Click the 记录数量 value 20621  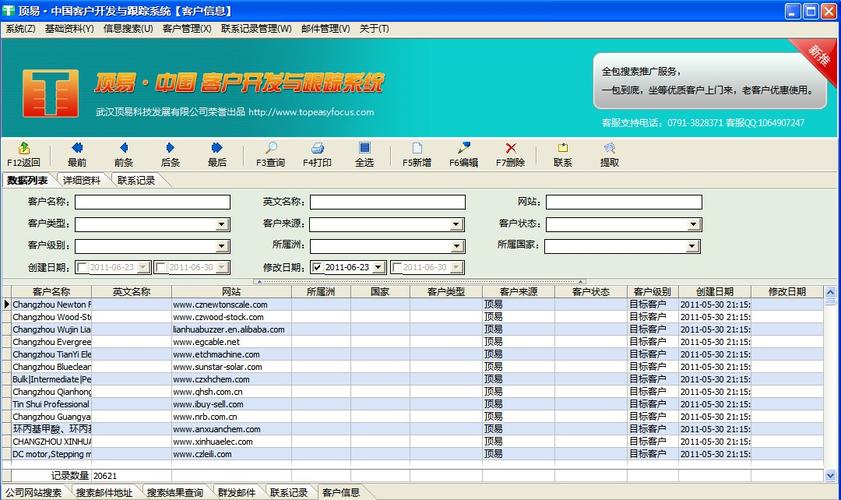(105, 476)
